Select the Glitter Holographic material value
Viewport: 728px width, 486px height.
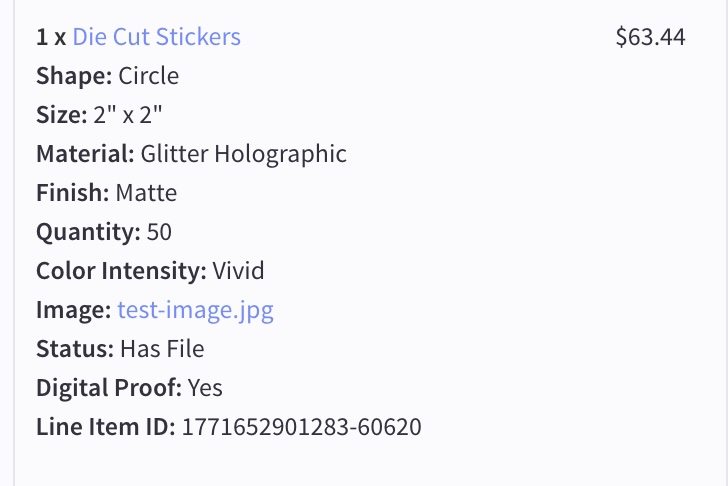244,154
